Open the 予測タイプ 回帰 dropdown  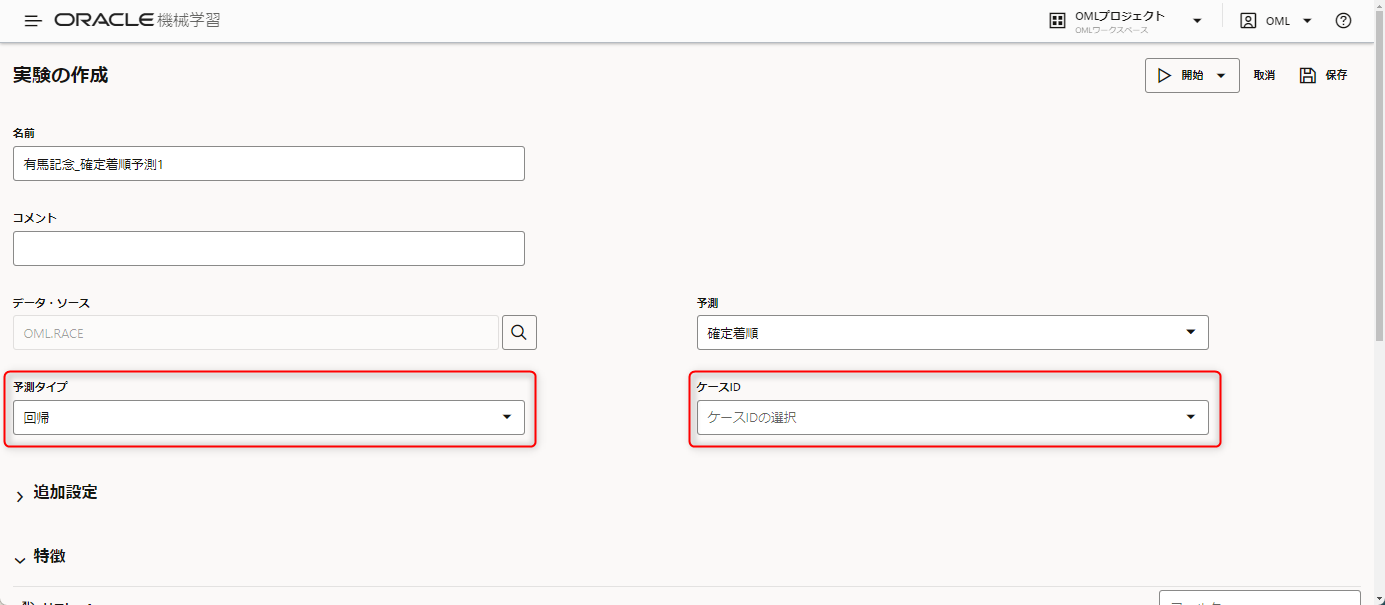click(x=269, y=417)
